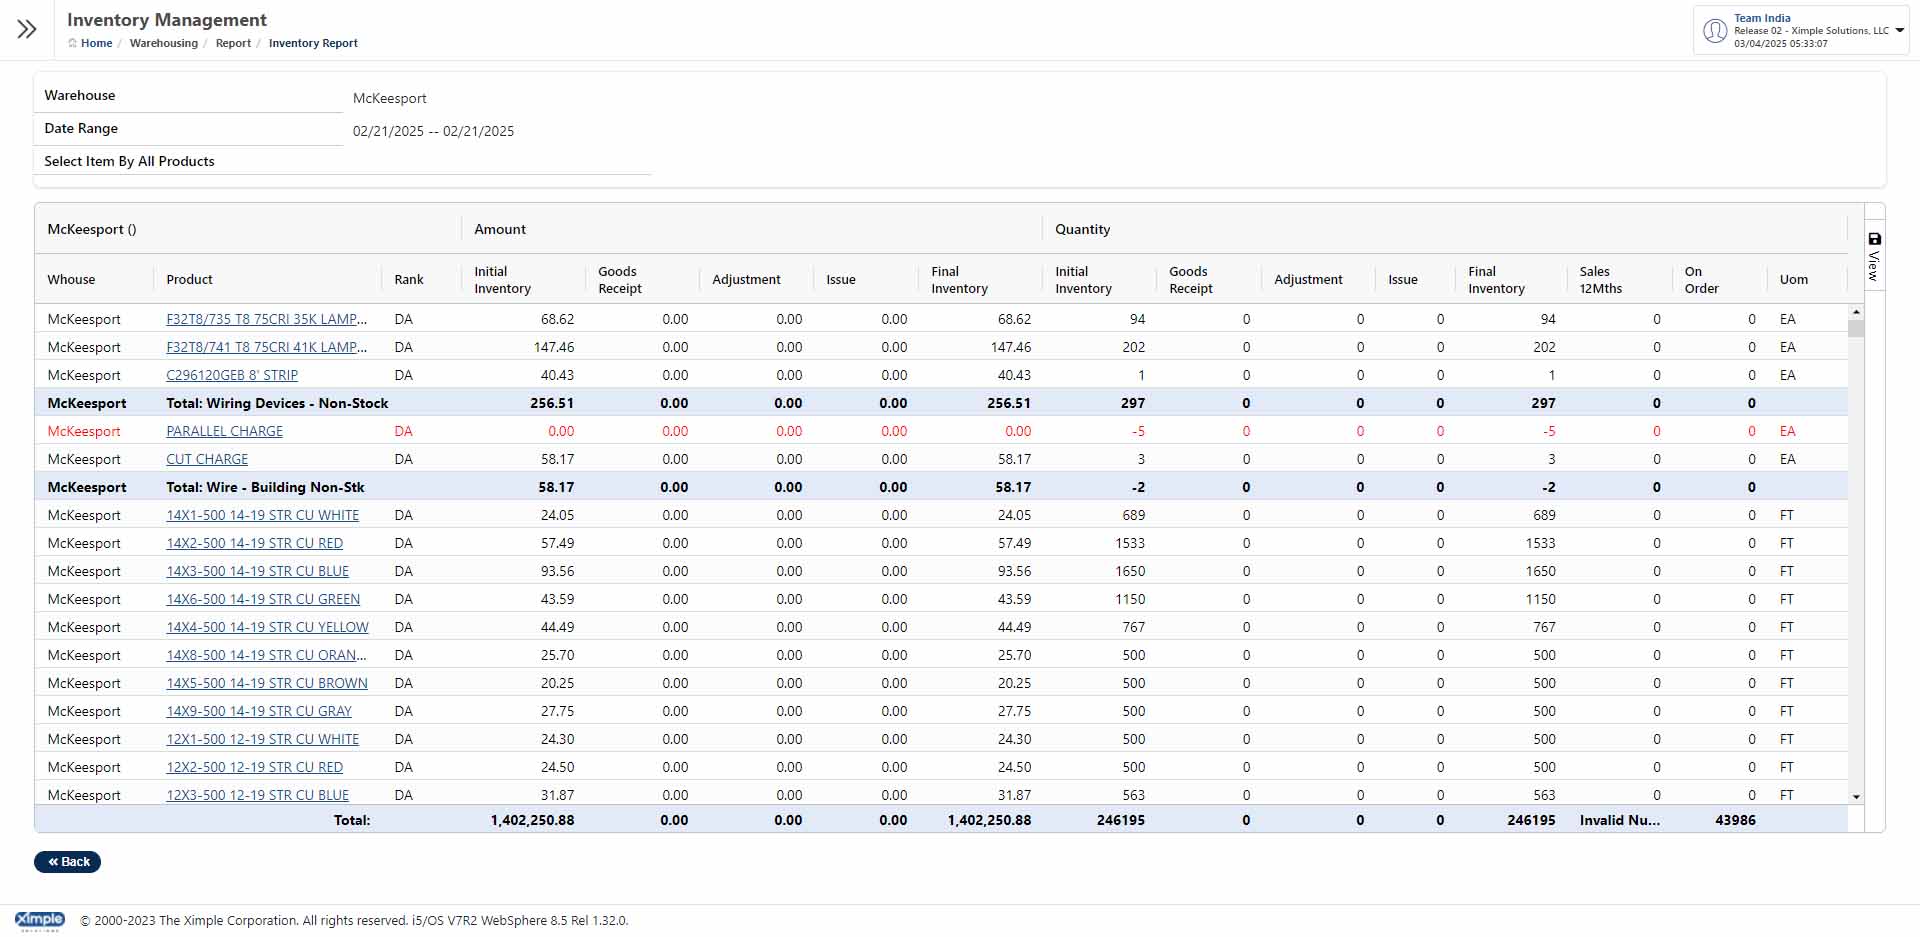Screen dimensions: 1920x937
Task: Open the Team India account dropdown arrow
Action: point(1900,31)
